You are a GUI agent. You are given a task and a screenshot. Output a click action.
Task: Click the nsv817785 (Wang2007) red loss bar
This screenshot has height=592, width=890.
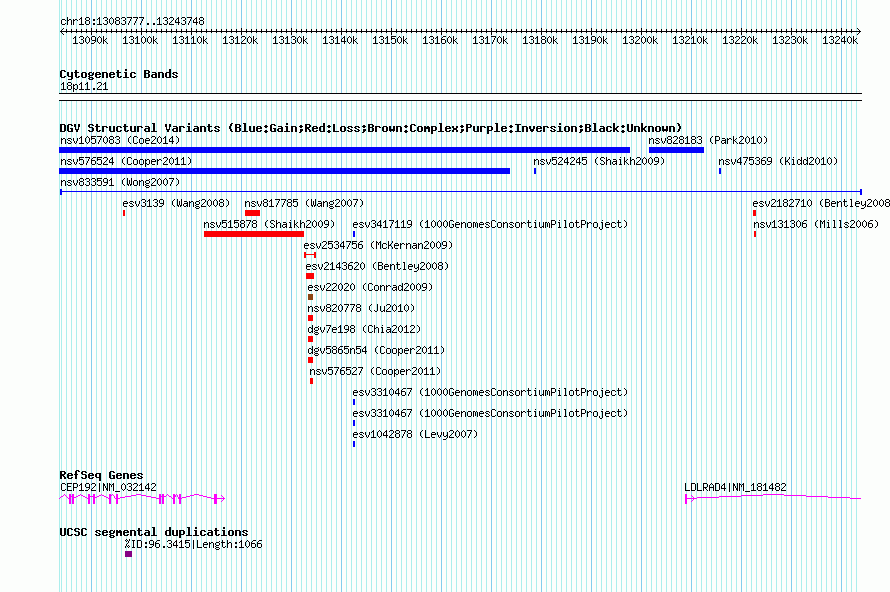[253, 213]
